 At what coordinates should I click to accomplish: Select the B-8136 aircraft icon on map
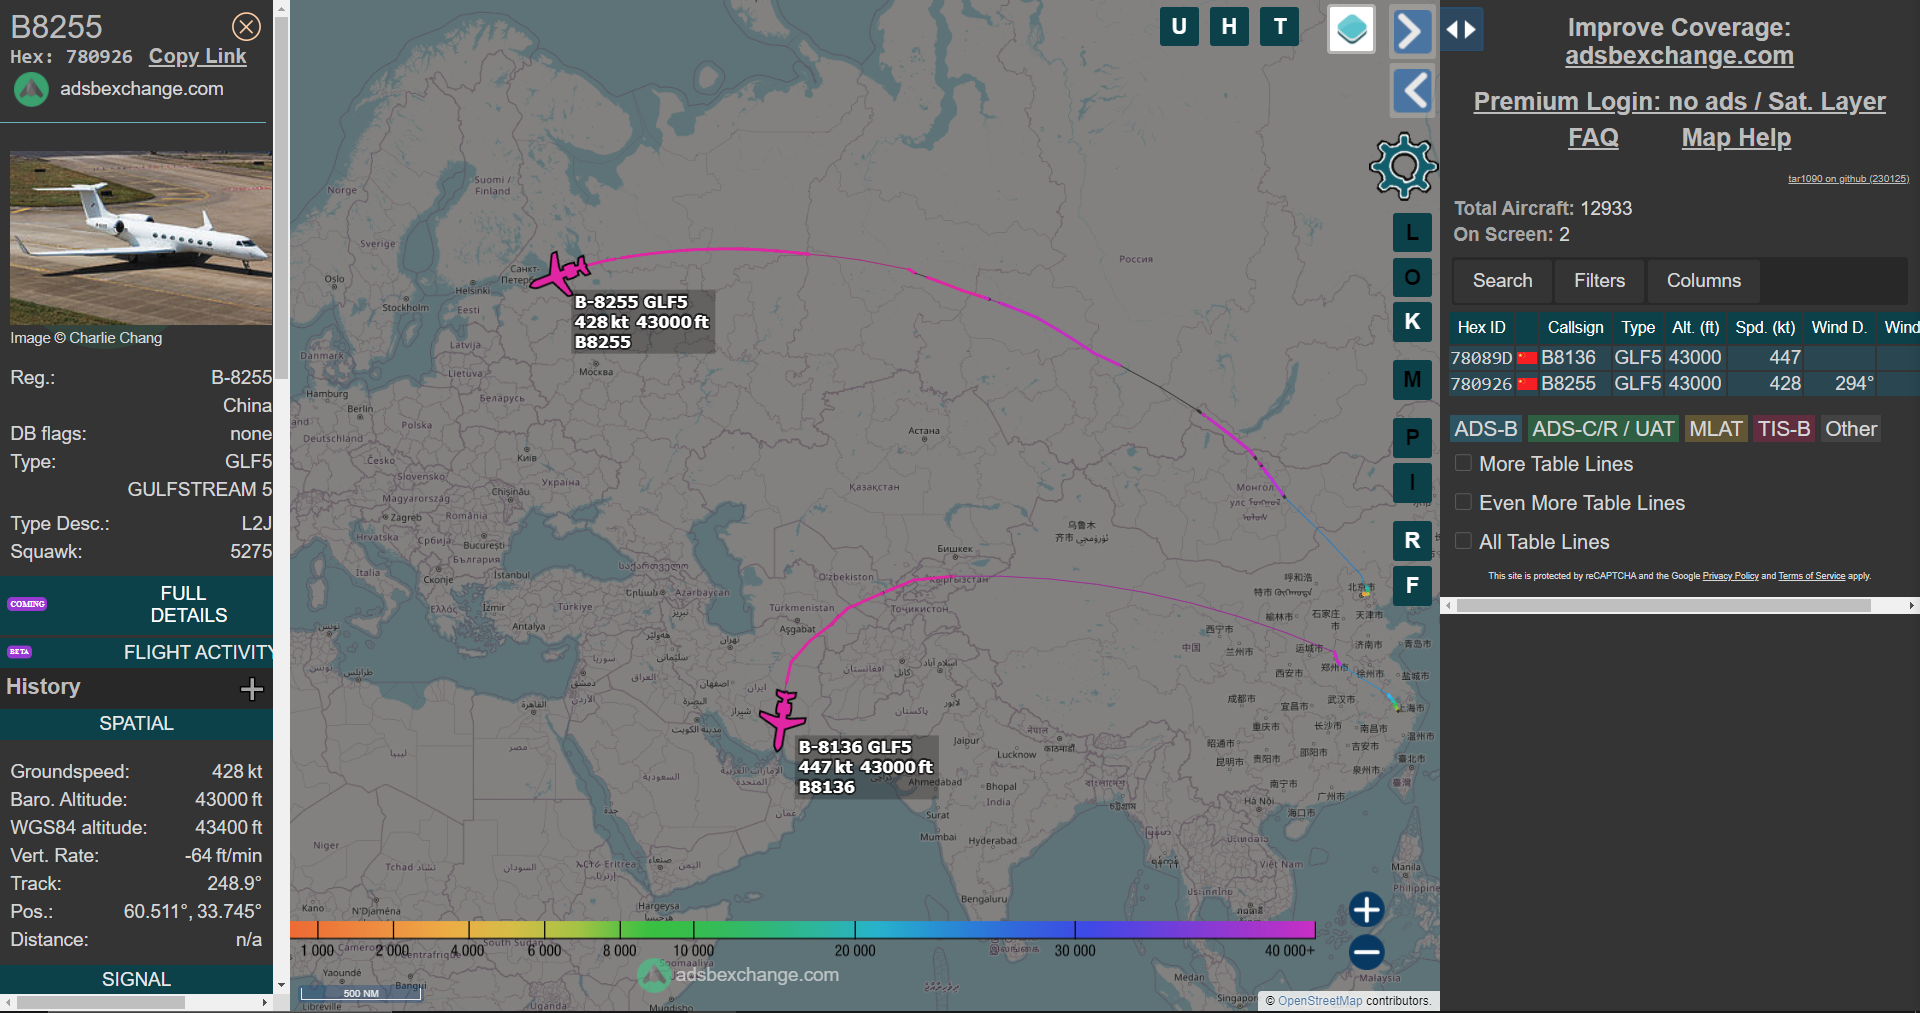pyautogui.click(x=782, y=718)
